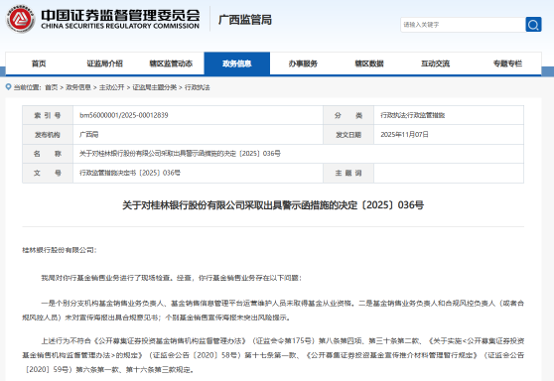Go to 证监局主题分类 in the breadcrumb
The height and width of the screenshot is (381, 554).
click(x=154, y=87)
